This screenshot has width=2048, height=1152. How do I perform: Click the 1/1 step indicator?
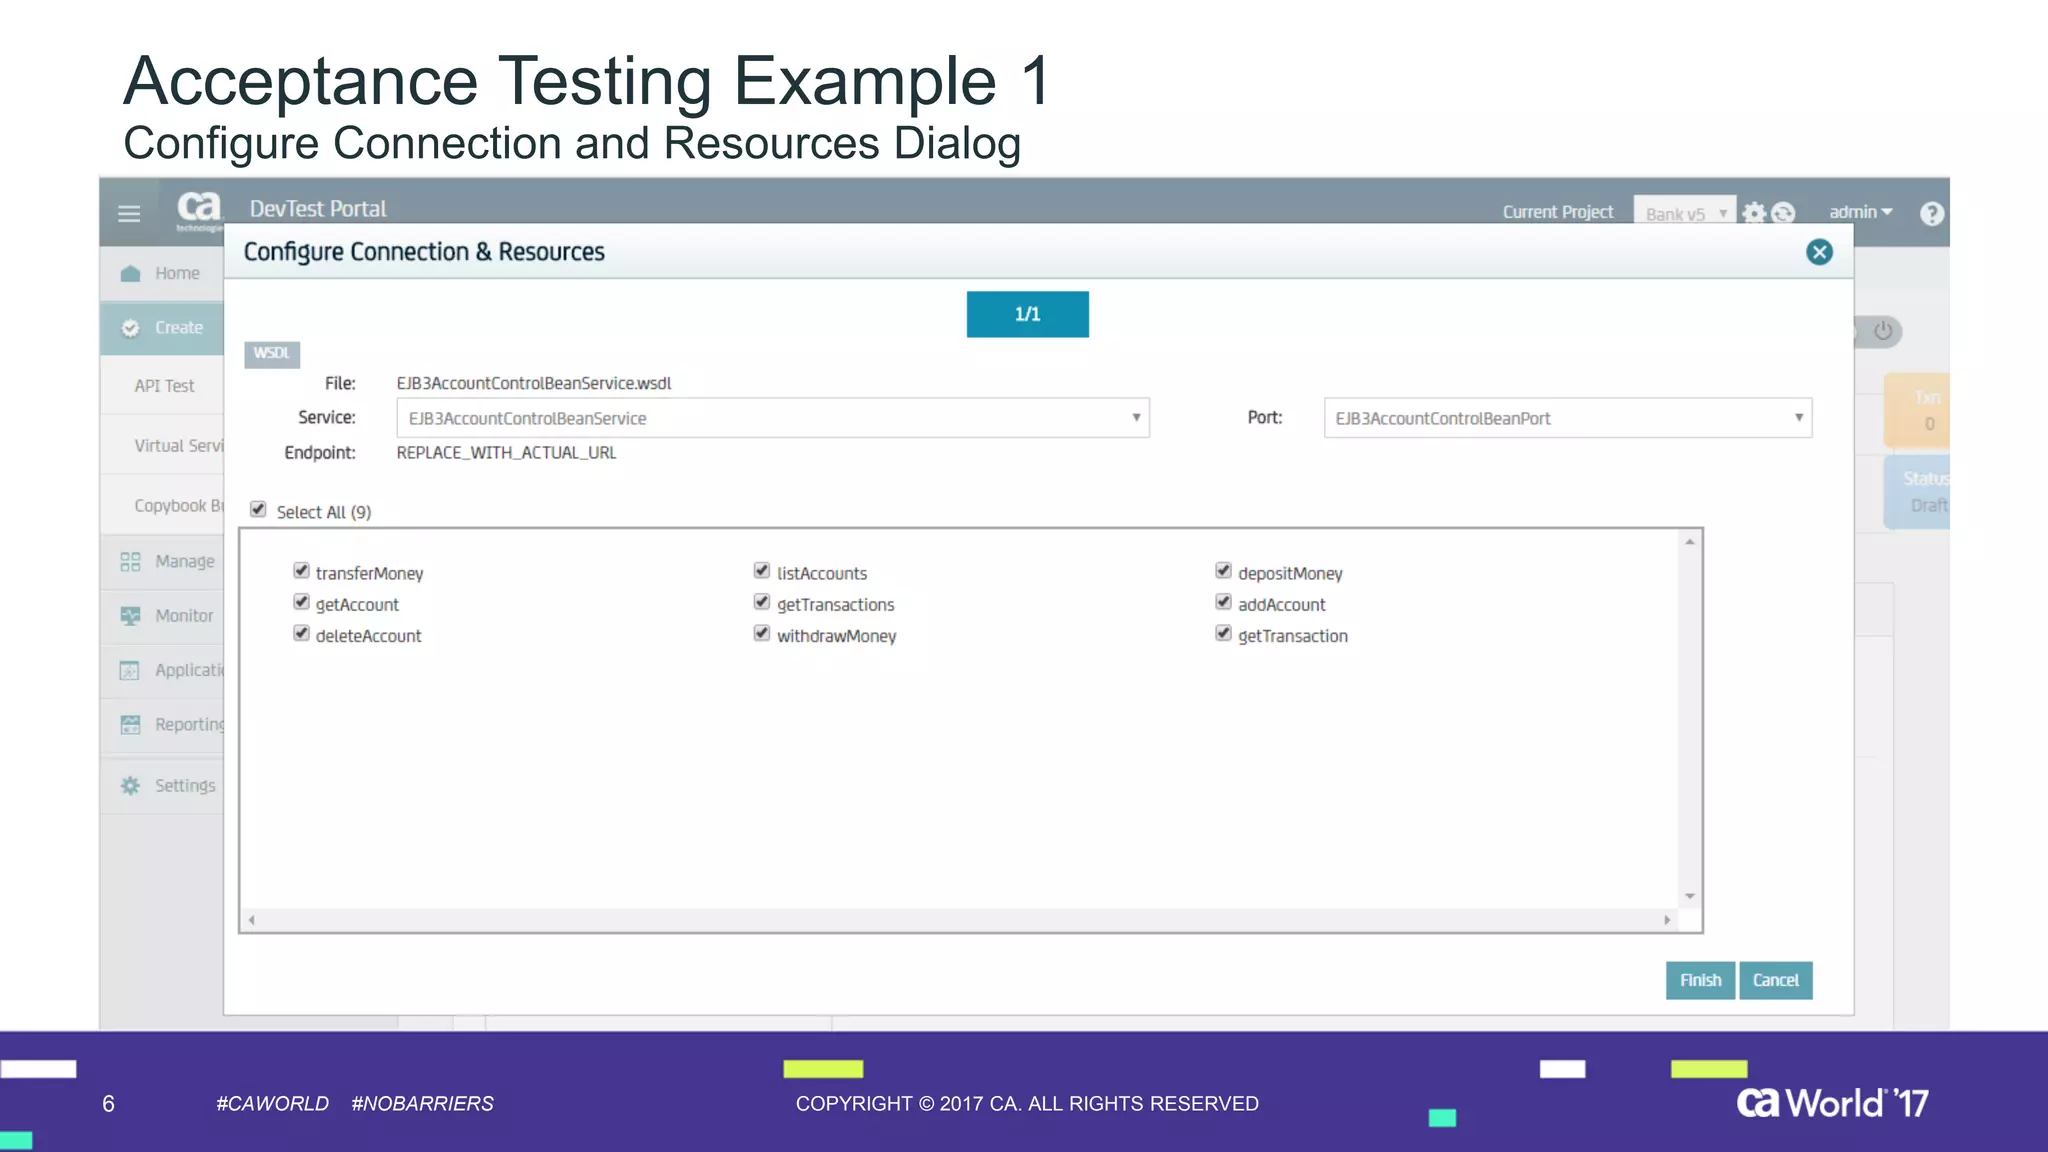point(1027,314)
